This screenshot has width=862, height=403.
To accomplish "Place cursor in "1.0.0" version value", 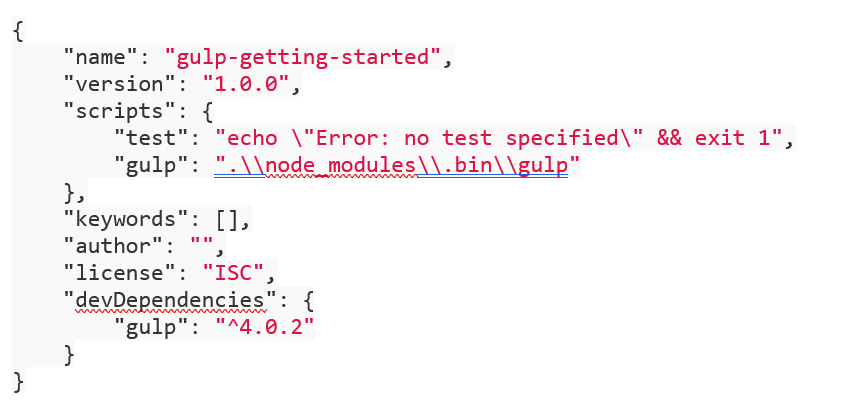I will (247, 84).
